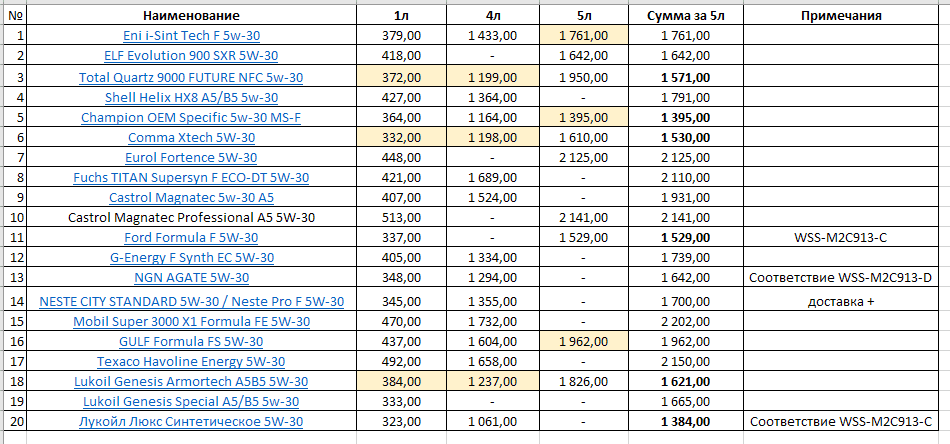Open the Лукойл Люкс Синтетическое 5W-30 link
The width and height of the screenshot is (950, 444).
[191, 422]
